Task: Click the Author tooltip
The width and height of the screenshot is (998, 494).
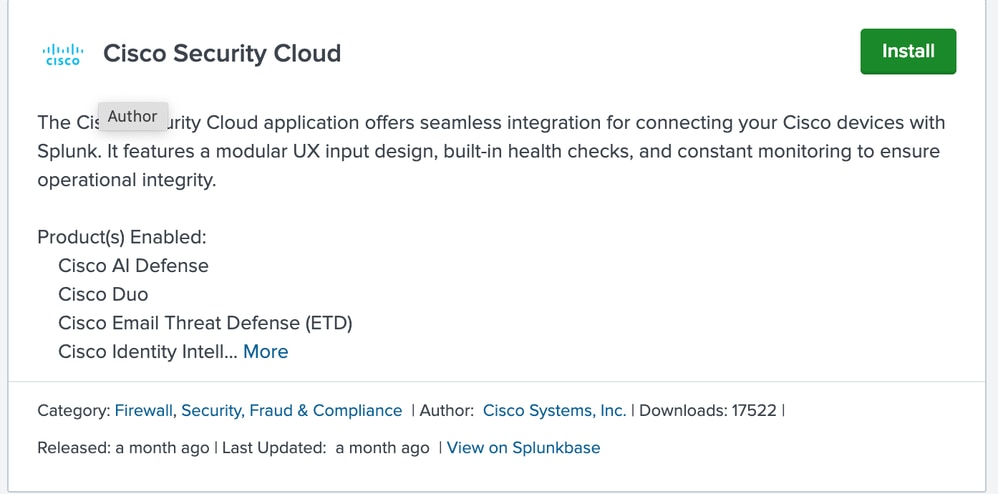Action: (x=132, y=116)
